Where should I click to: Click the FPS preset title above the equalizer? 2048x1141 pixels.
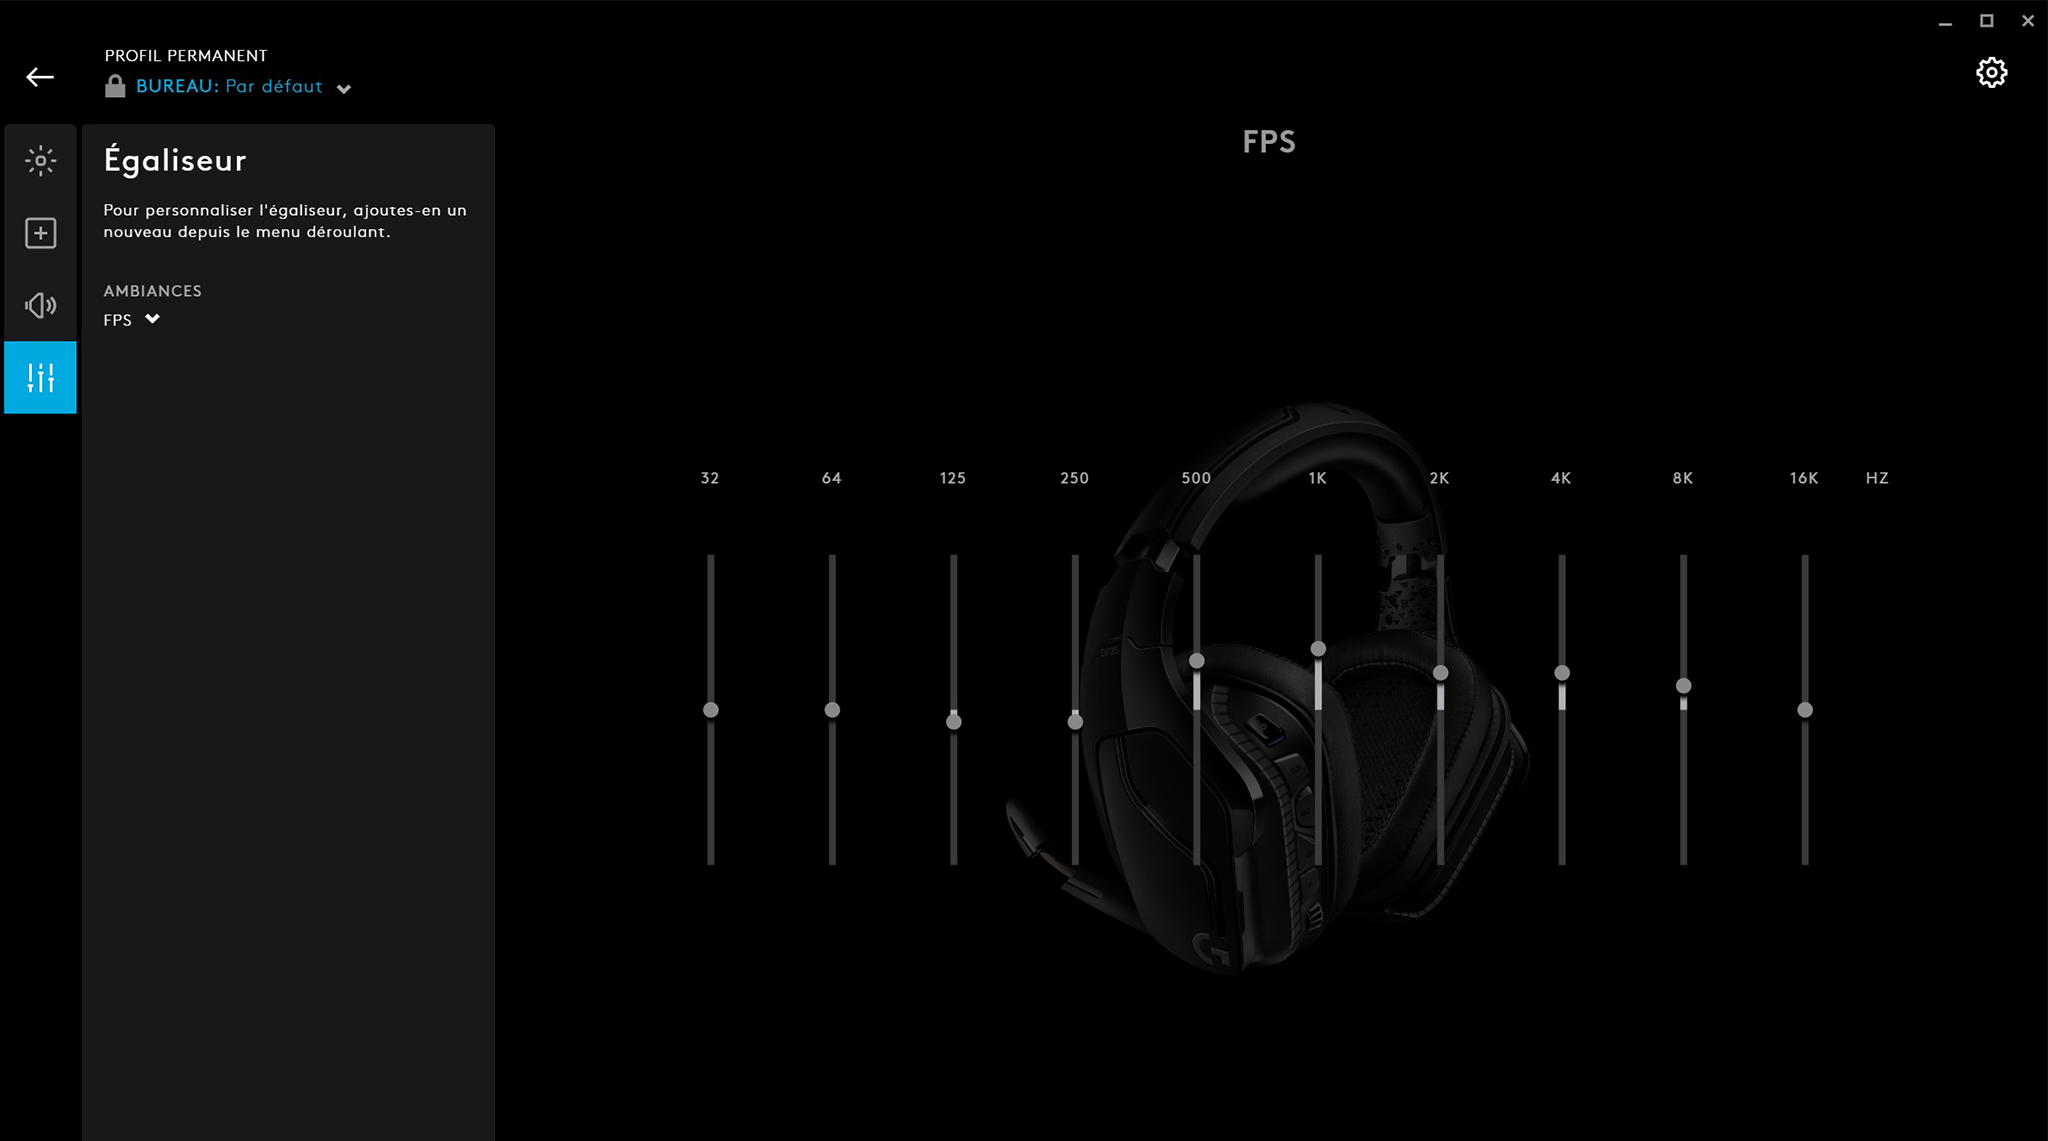1269,142
